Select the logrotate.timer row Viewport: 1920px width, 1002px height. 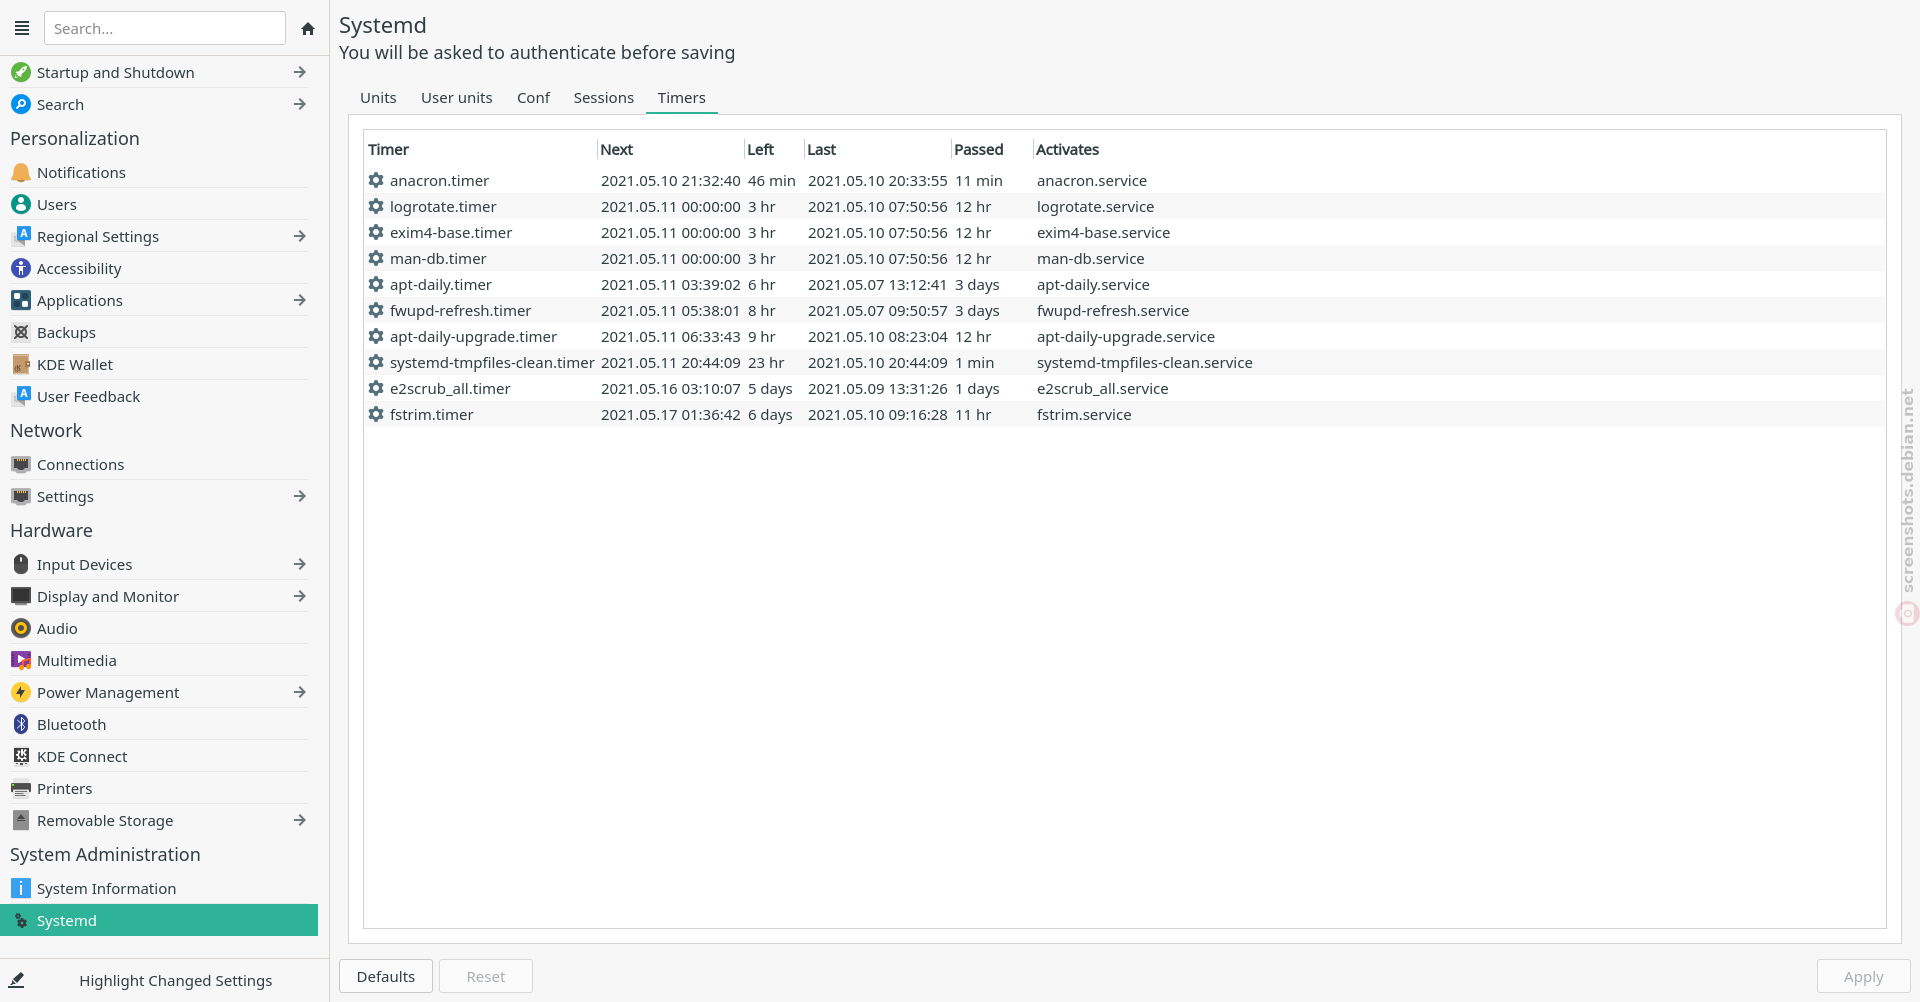click(1125, 206)
